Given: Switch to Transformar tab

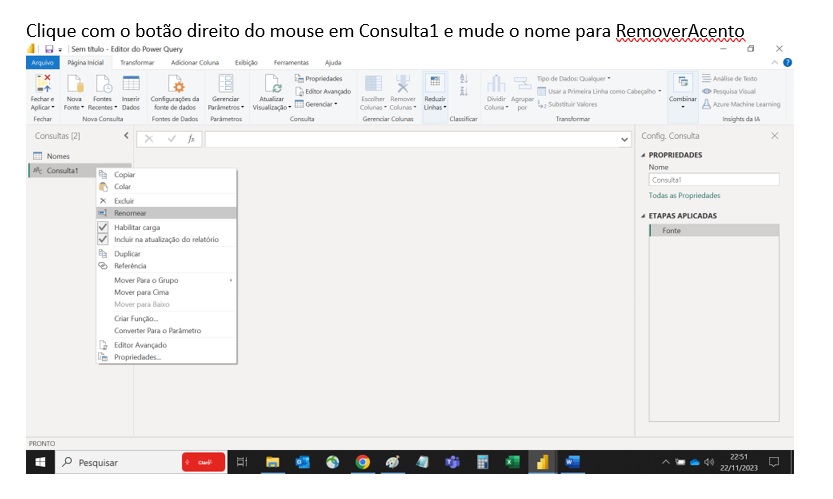Looking at the screenshot, I should click(x=137, y=63).
